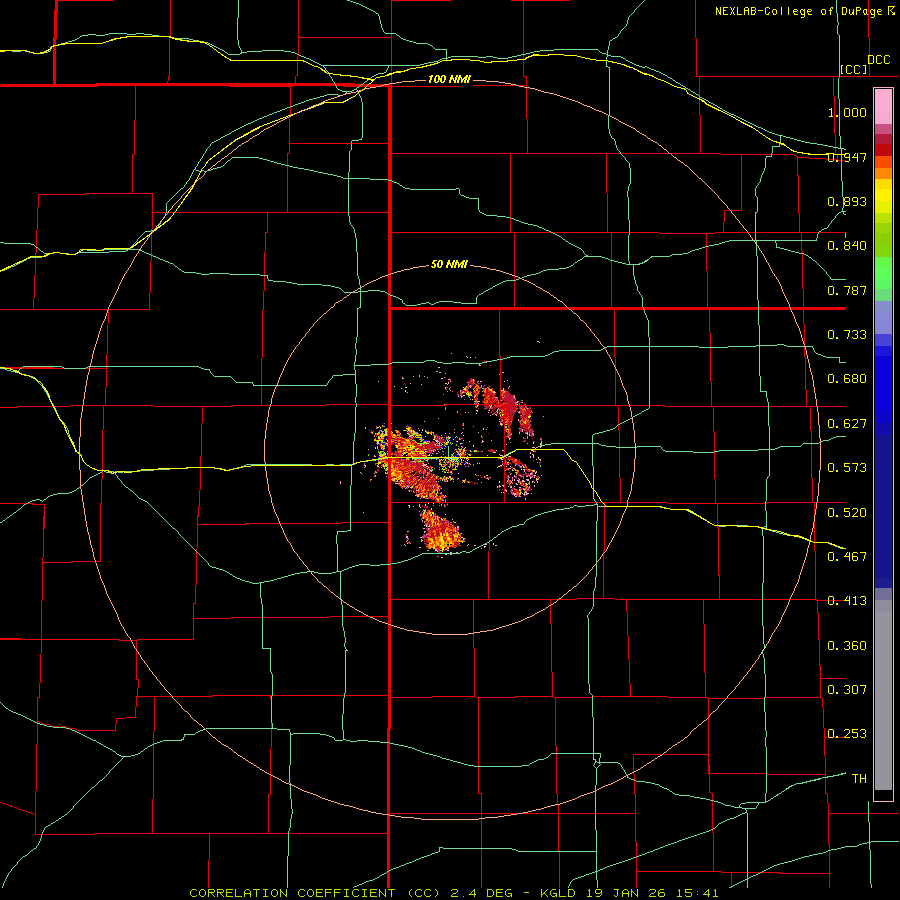Select the 0.627 value on the color scale

tap(847, 423)
